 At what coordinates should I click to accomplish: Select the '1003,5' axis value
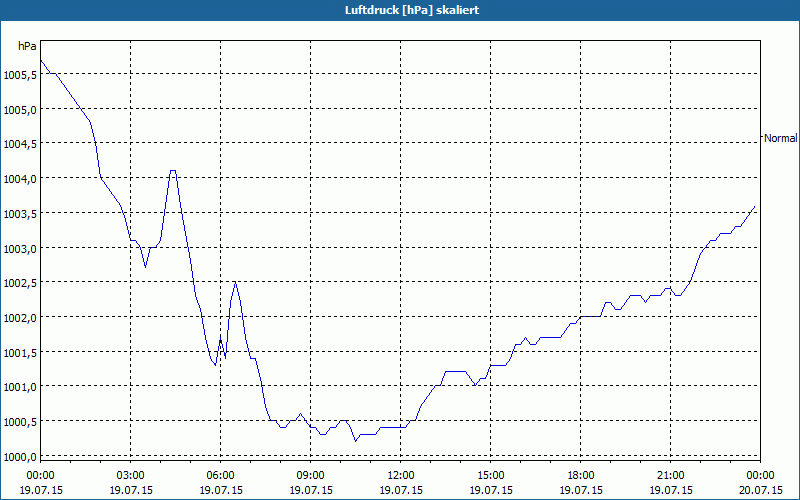(20, 214)
